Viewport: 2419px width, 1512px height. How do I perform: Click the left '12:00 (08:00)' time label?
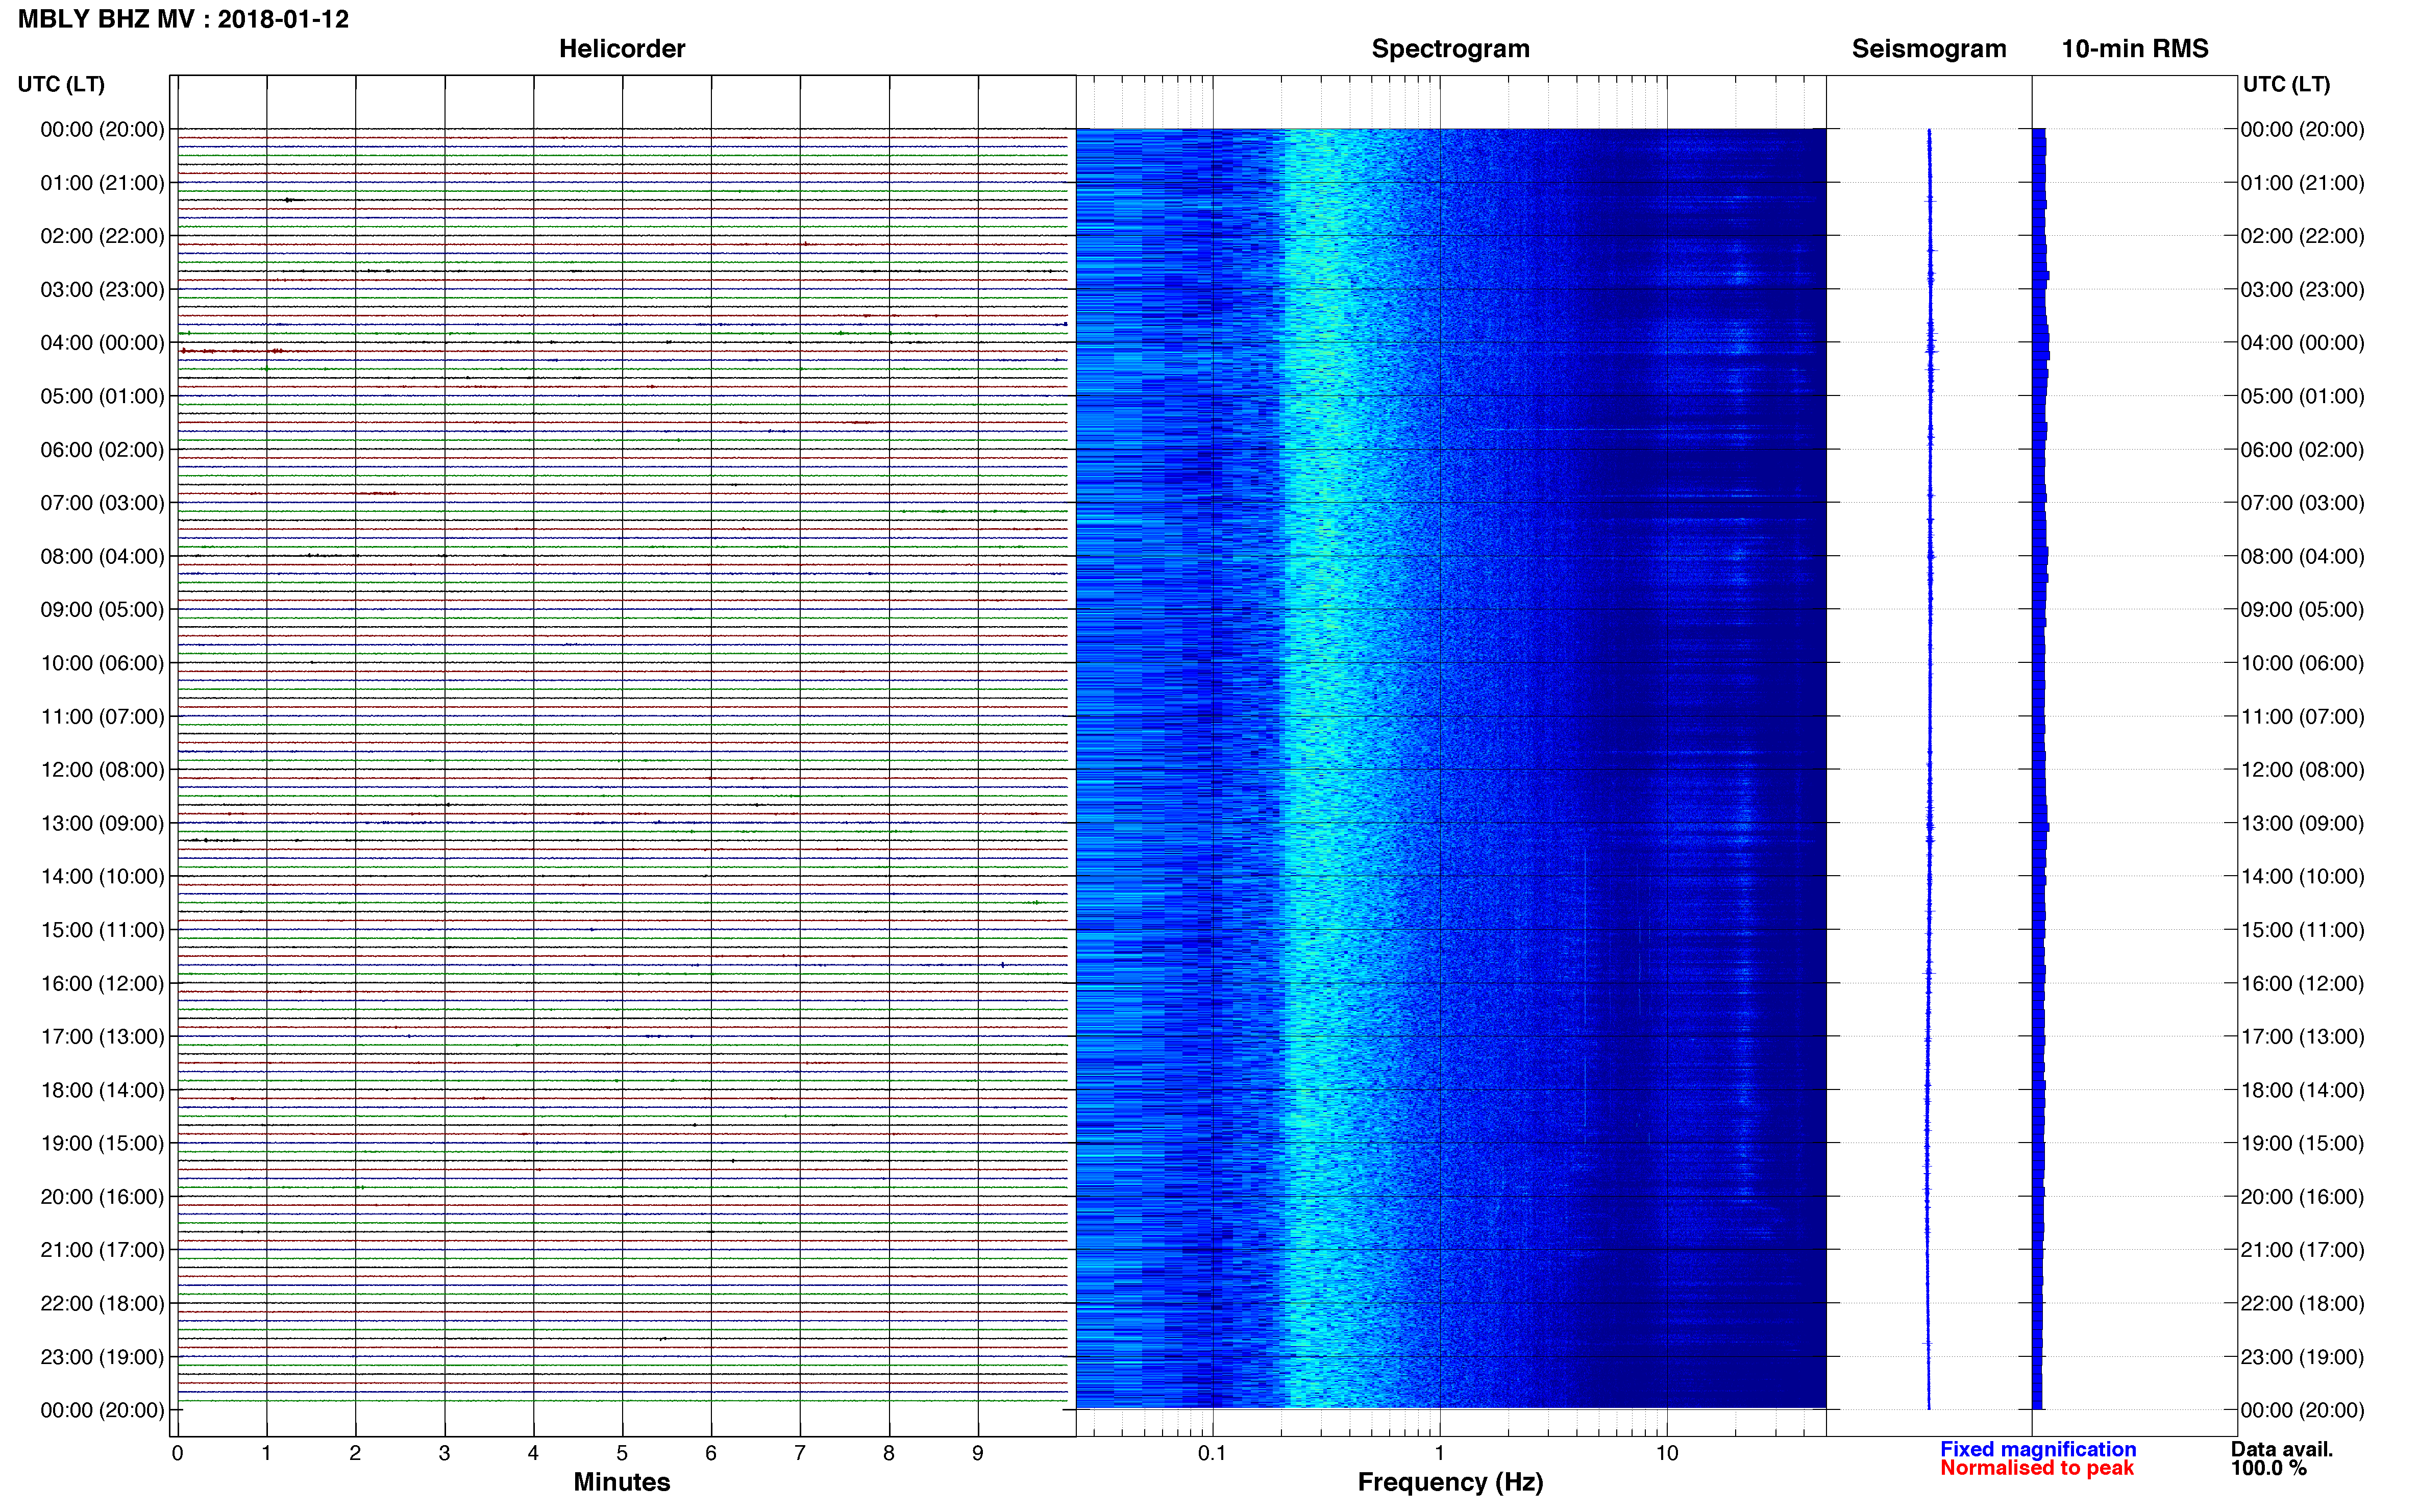pyautogui.click(x=102, y=770)
